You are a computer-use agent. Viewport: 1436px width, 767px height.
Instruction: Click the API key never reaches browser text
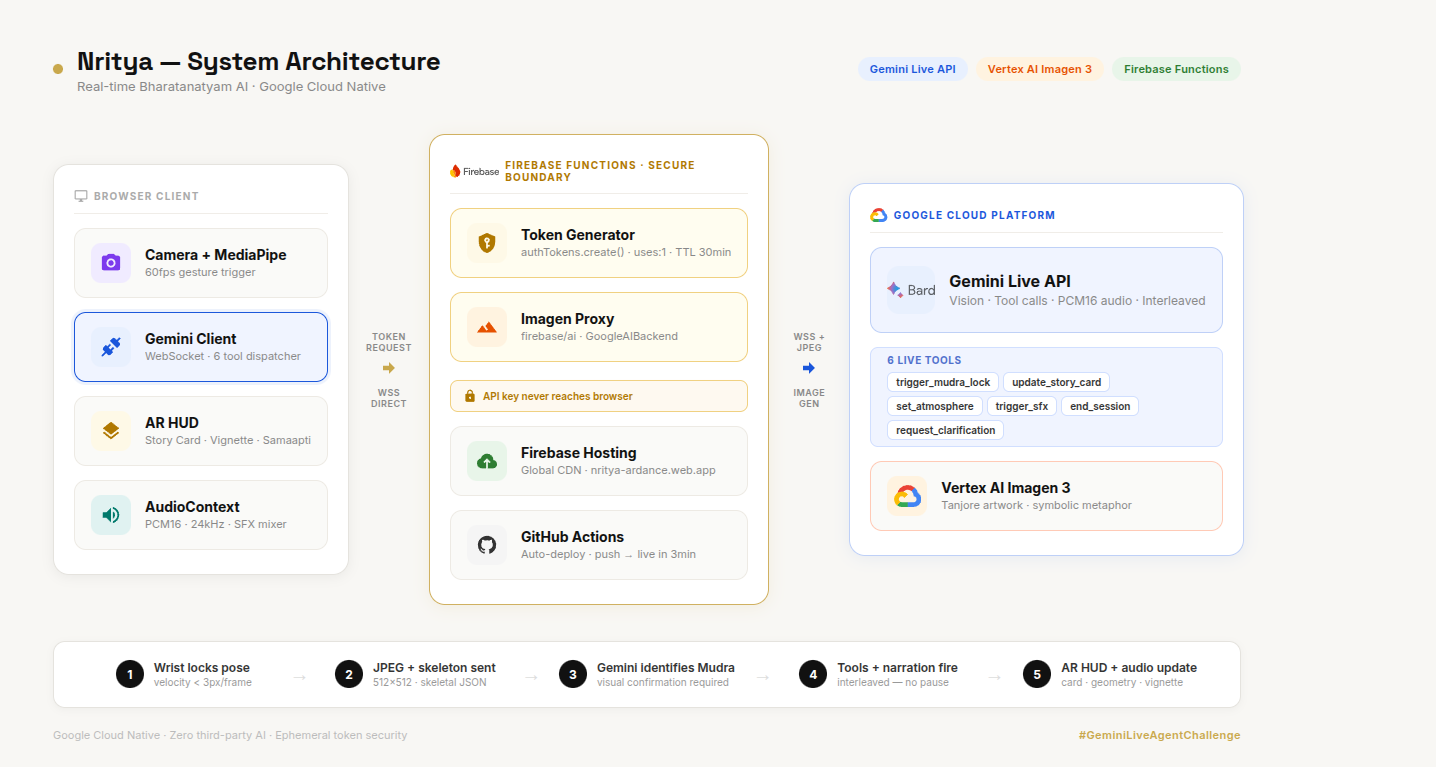pyautogui.click(x=558, y=396)
